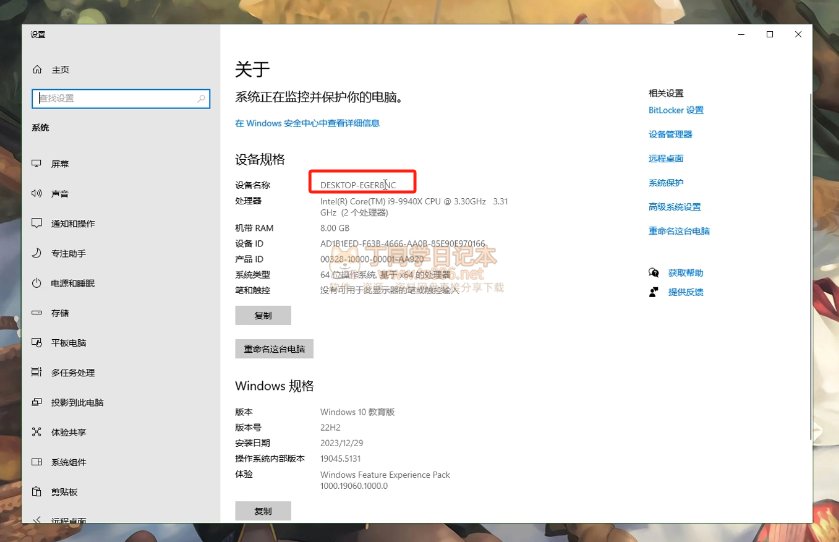The height and width of the screenshot is (542, 839).
Task: Click the 电源和睡眠 power icon
Action: tap(36, 283)
